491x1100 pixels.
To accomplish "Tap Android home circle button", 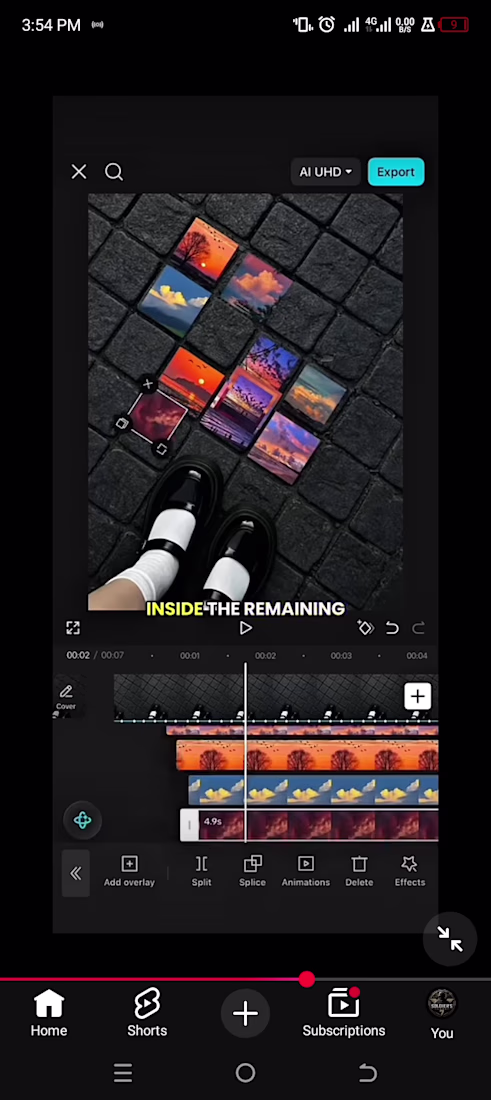I will pyautogui.click(x=246, y=1073).
